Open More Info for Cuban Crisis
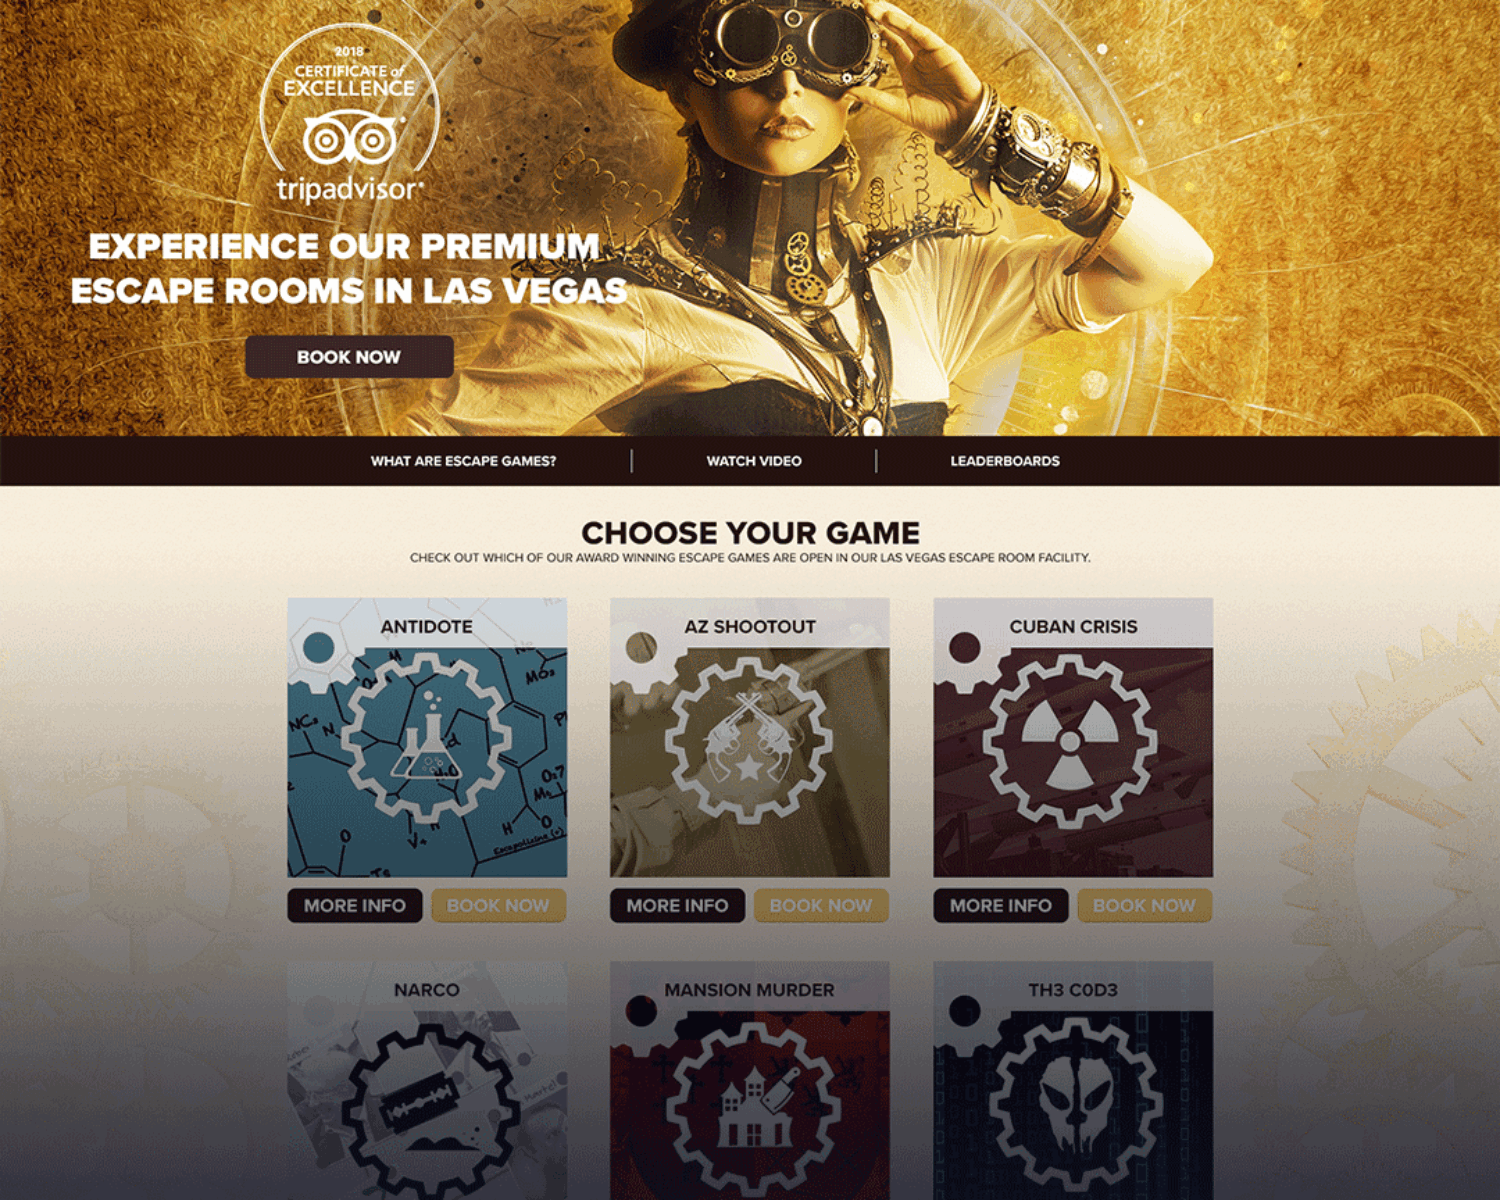The width and height of the screenshot is (1500, 1200). click(x=1001, y=906)
